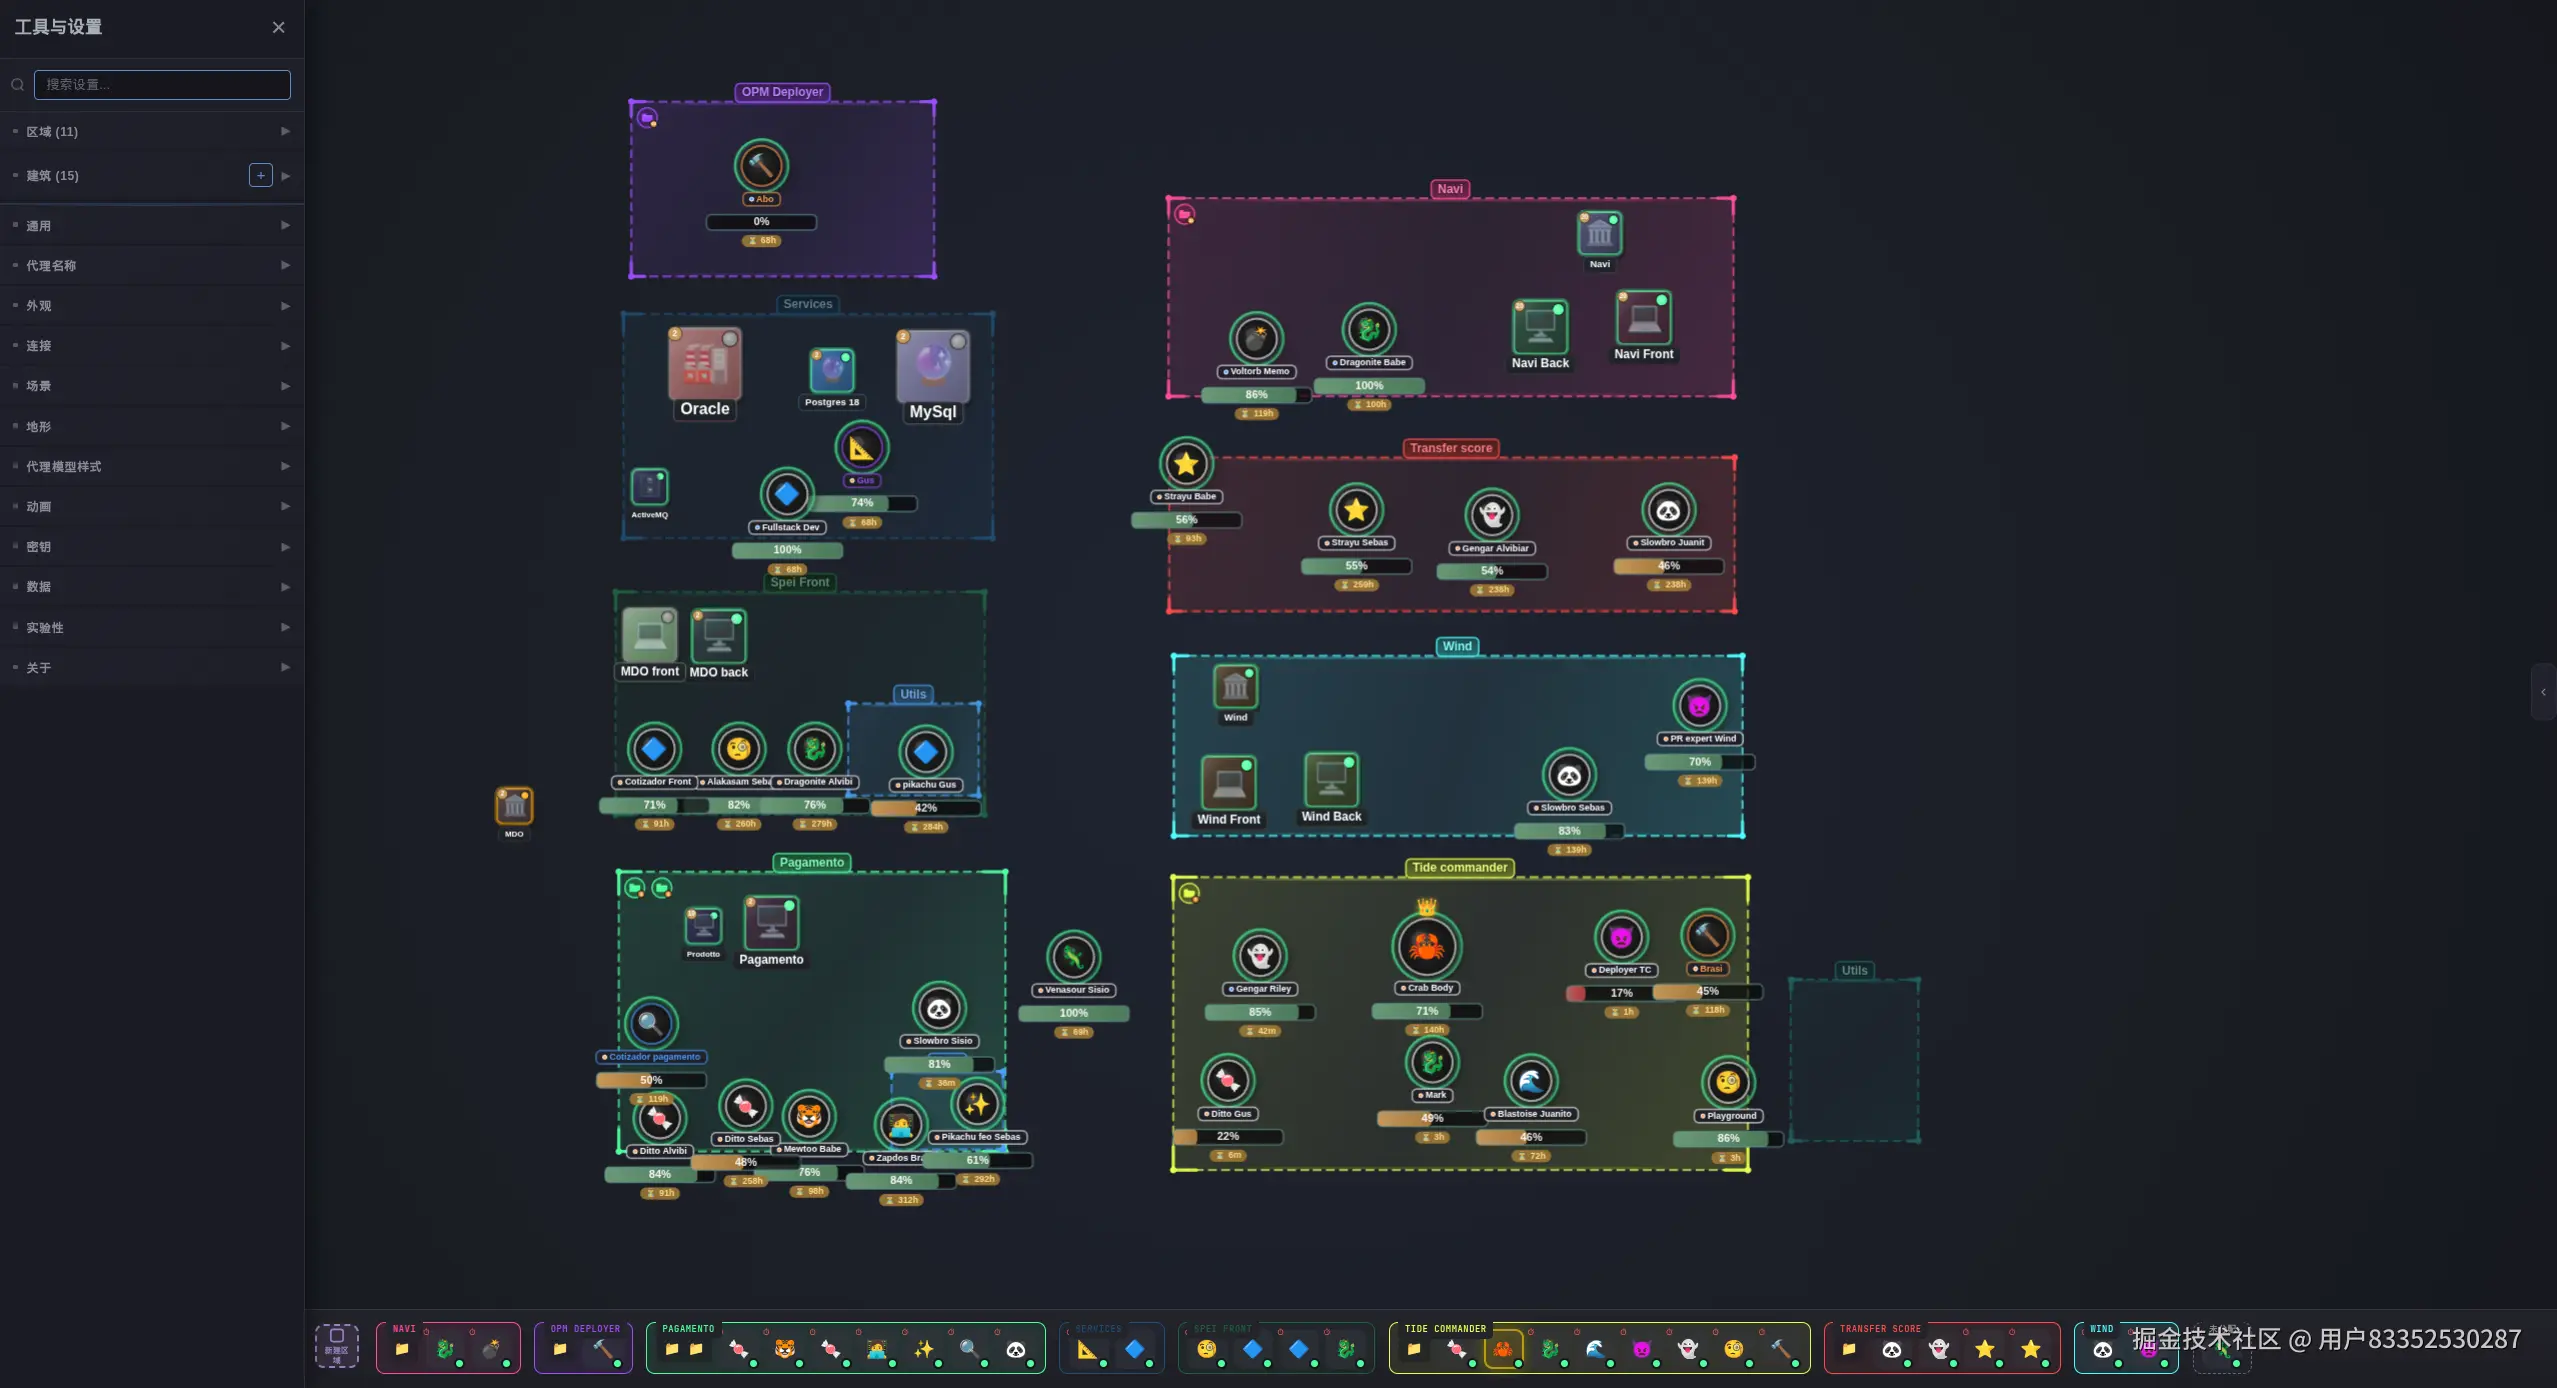Image resolution: width=2557 pixels, height=1388 pixels.
Task: Click the 搜索设置 search field
Action: [162, 85]
